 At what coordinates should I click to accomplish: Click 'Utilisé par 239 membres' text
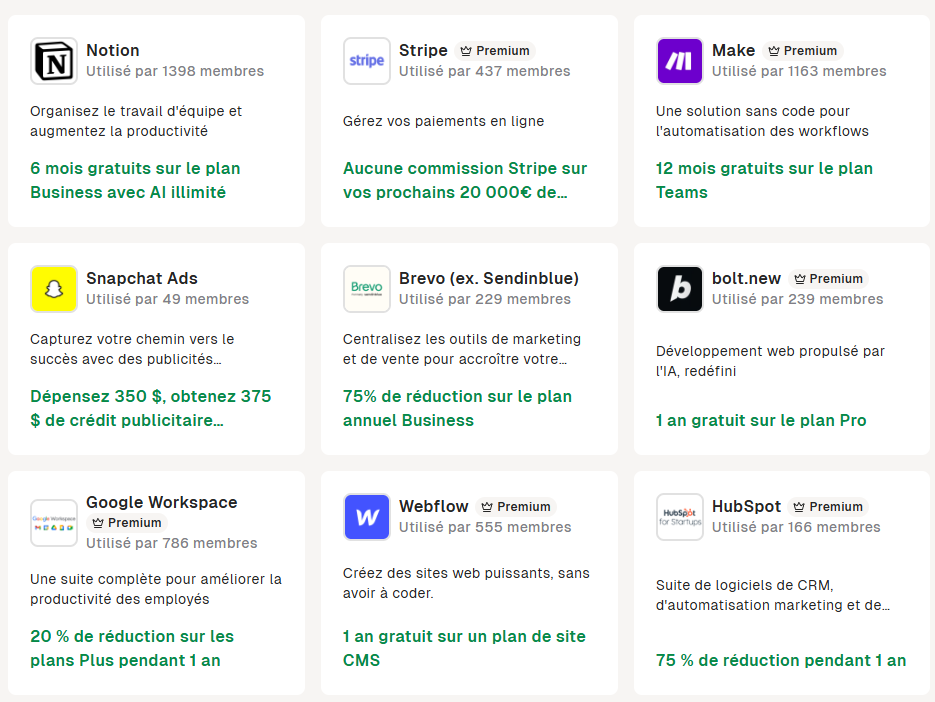tap(798, 299)
